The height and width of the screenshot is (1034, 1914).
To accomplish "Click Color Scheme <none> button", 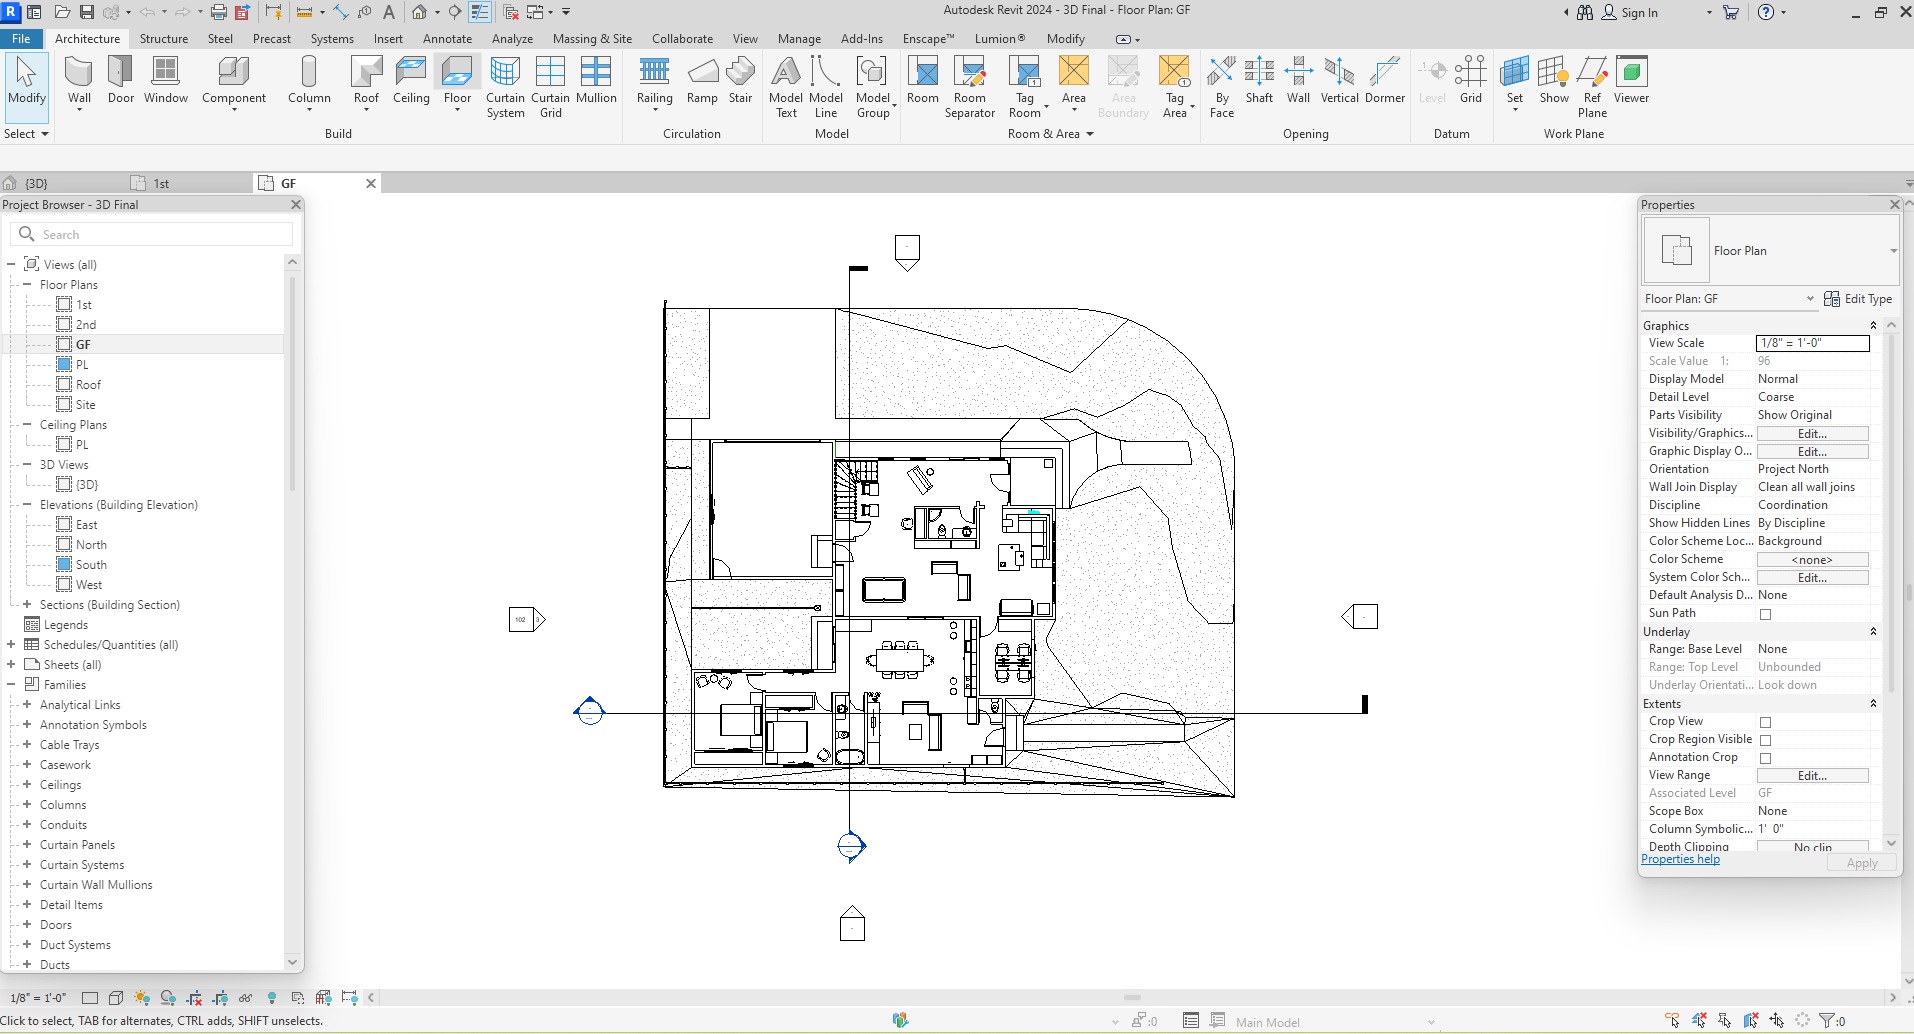I will pos(1812,560).
